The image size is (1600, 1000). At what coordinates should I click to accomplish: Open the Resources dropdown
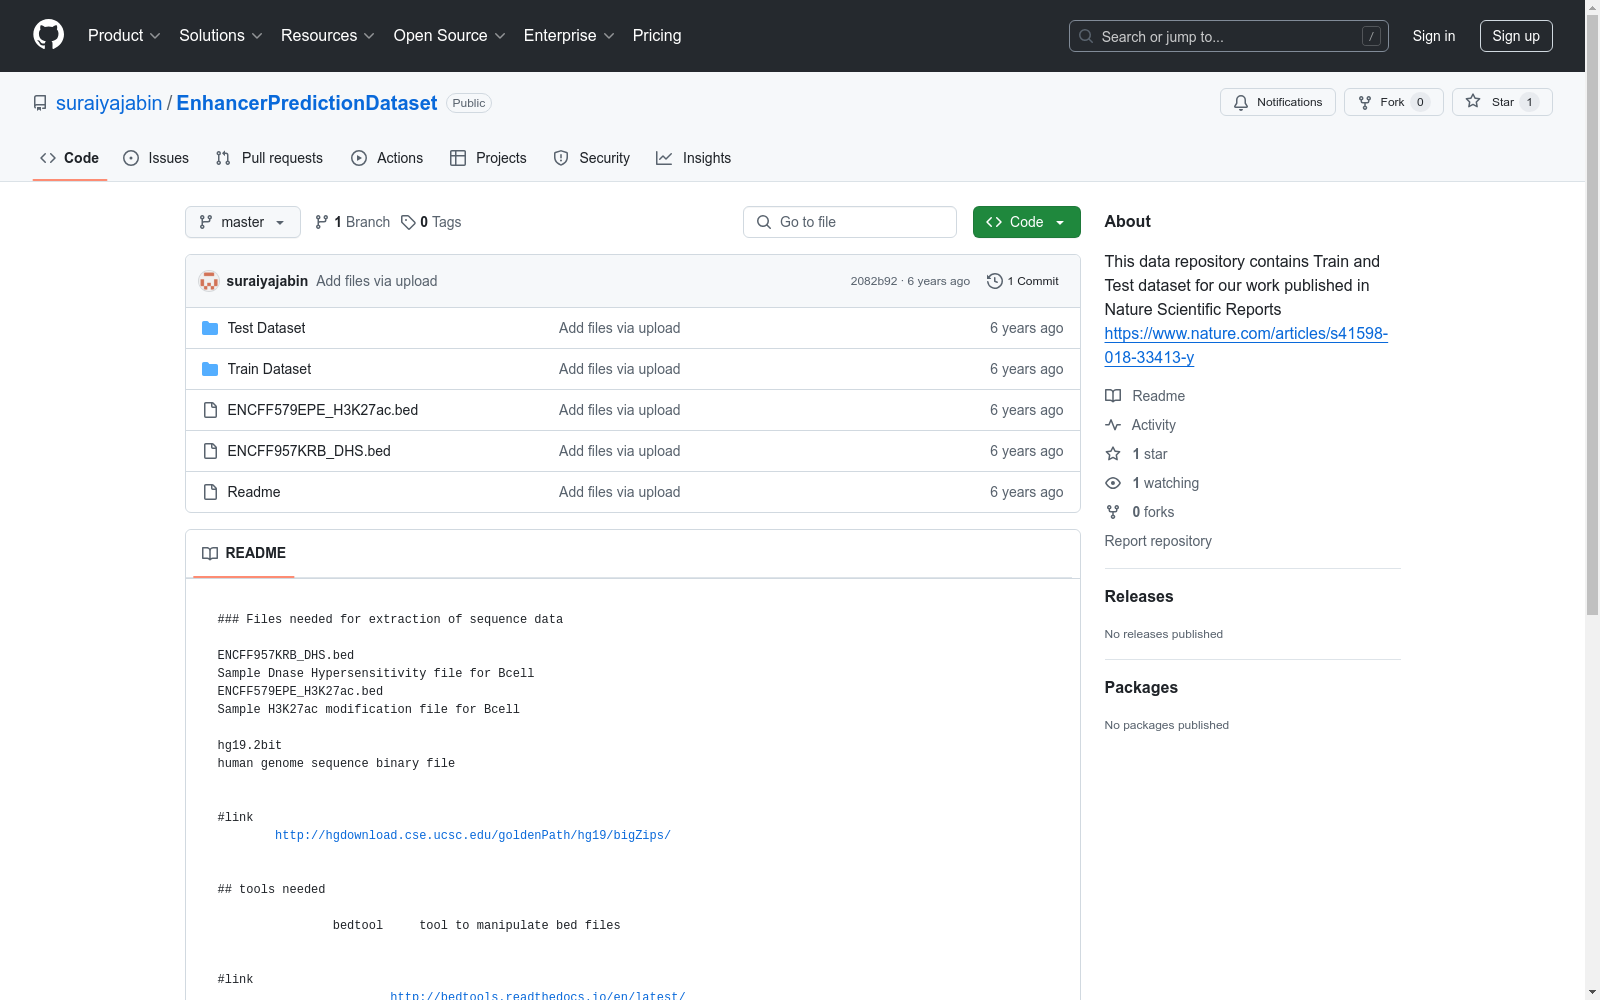point(328,36)
